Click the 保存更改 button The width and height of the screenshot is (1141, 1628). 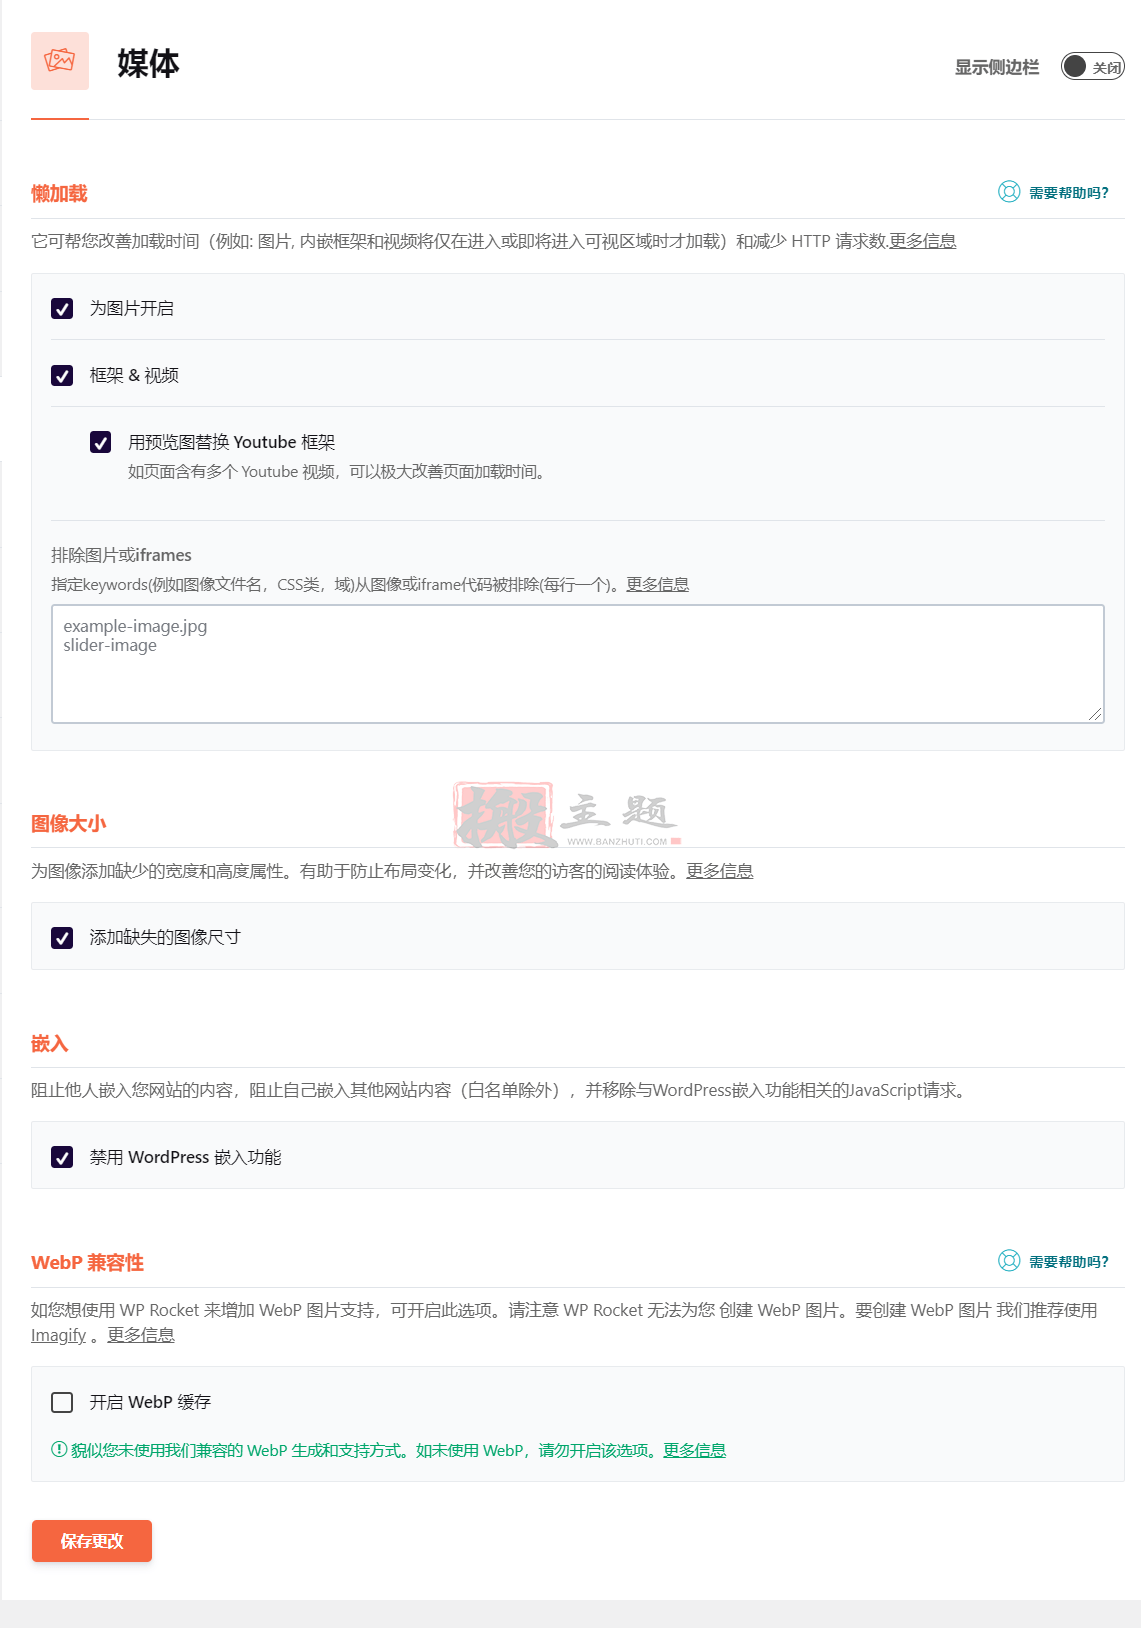pos(92,1541)
